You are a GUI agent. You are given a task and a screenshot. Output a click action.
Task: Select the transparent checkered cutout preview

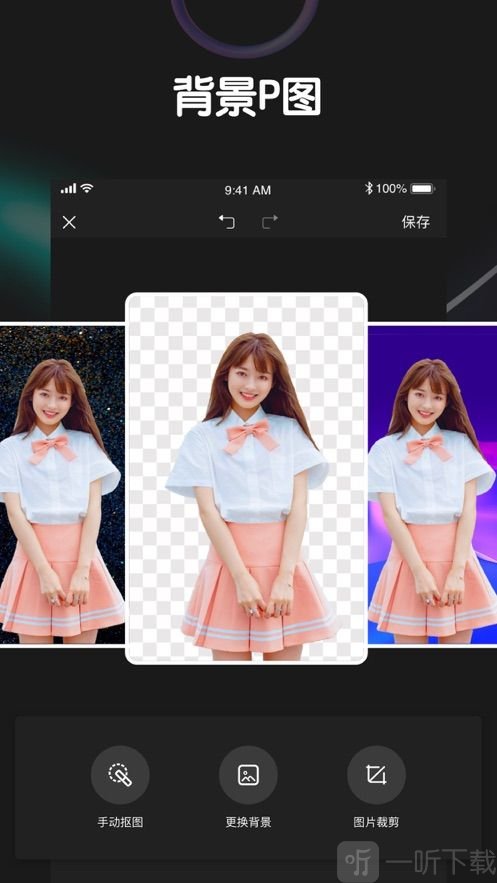[247, 478]
